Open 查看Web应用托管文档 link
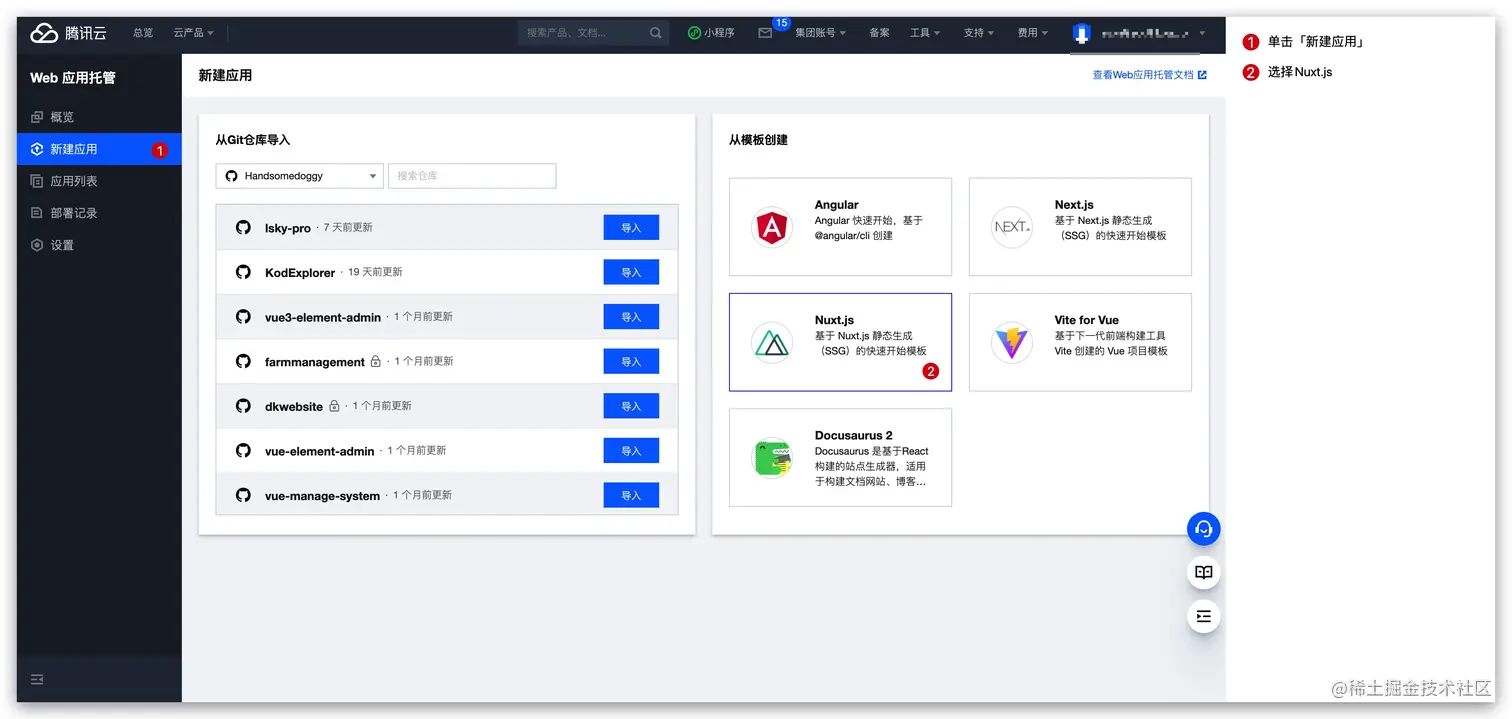Image resolution: width=1512 pixels, height=719 pixels. (x=1149, y=75)
